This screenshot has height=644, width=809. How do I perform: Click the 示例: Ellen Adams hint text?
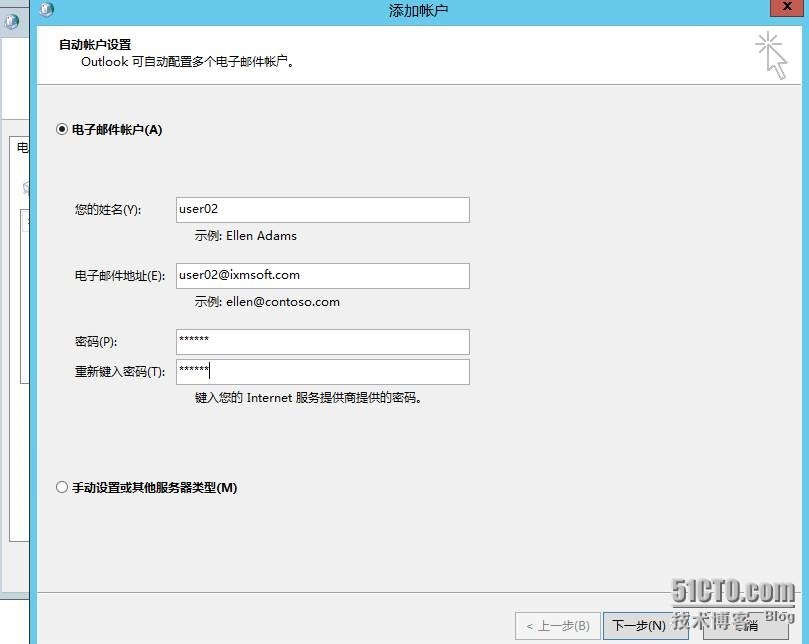246,236
